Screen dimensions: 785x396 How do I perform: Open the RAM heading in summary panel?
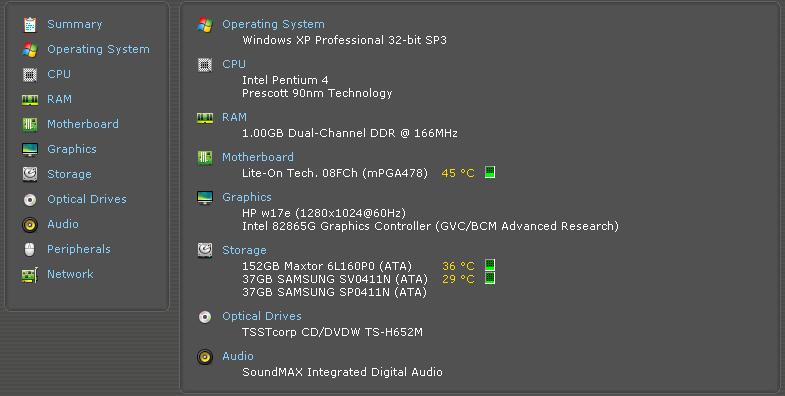coord(234,117)
